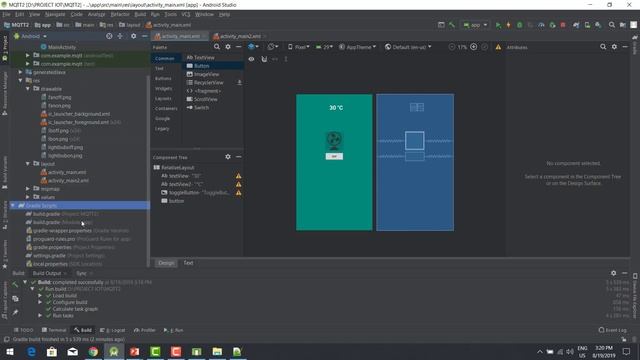Click the Search Everywhere magnifier in main toolbar
This screenshot has width=640, height=360.
coord(611,25)
